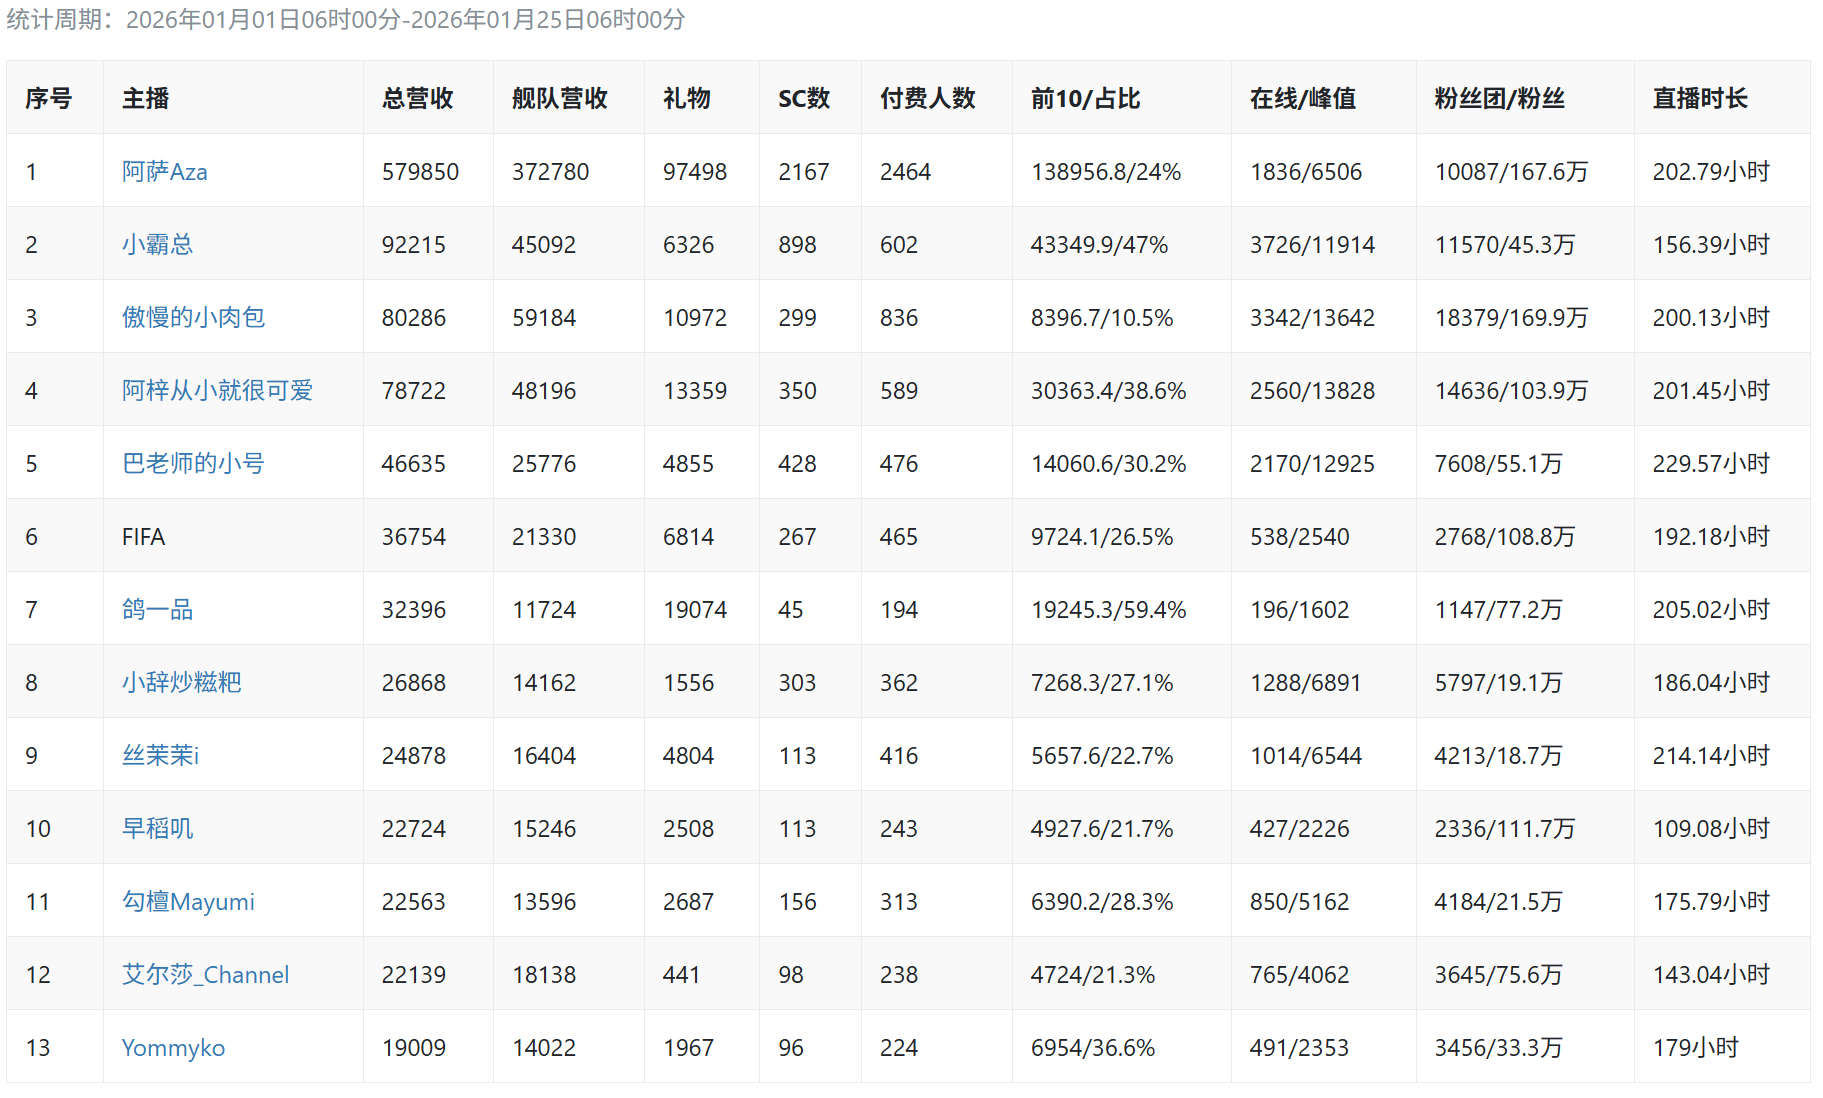Click the 勾檀Mayumi link
The image size is (1823, 1098).
pyautogui.click(x=188, y=902)
